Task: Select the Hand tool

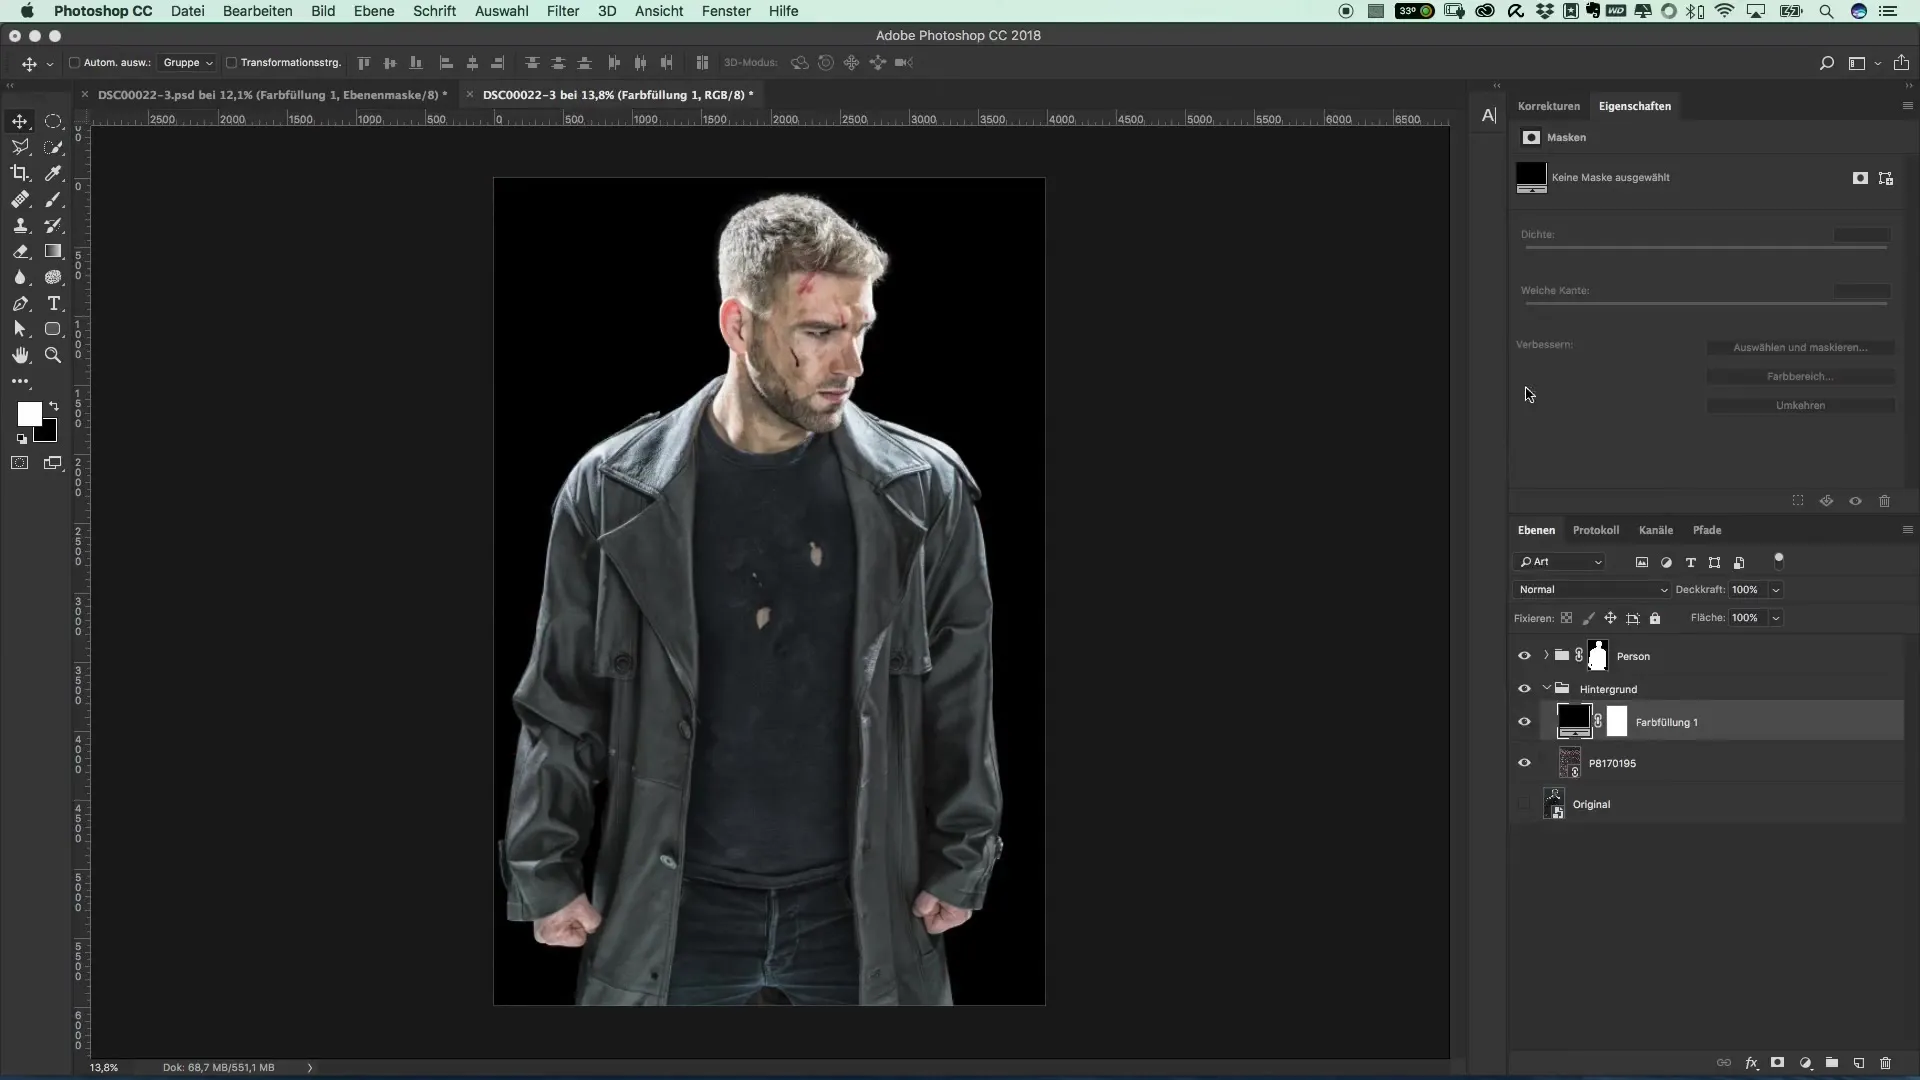Action: 20,355
